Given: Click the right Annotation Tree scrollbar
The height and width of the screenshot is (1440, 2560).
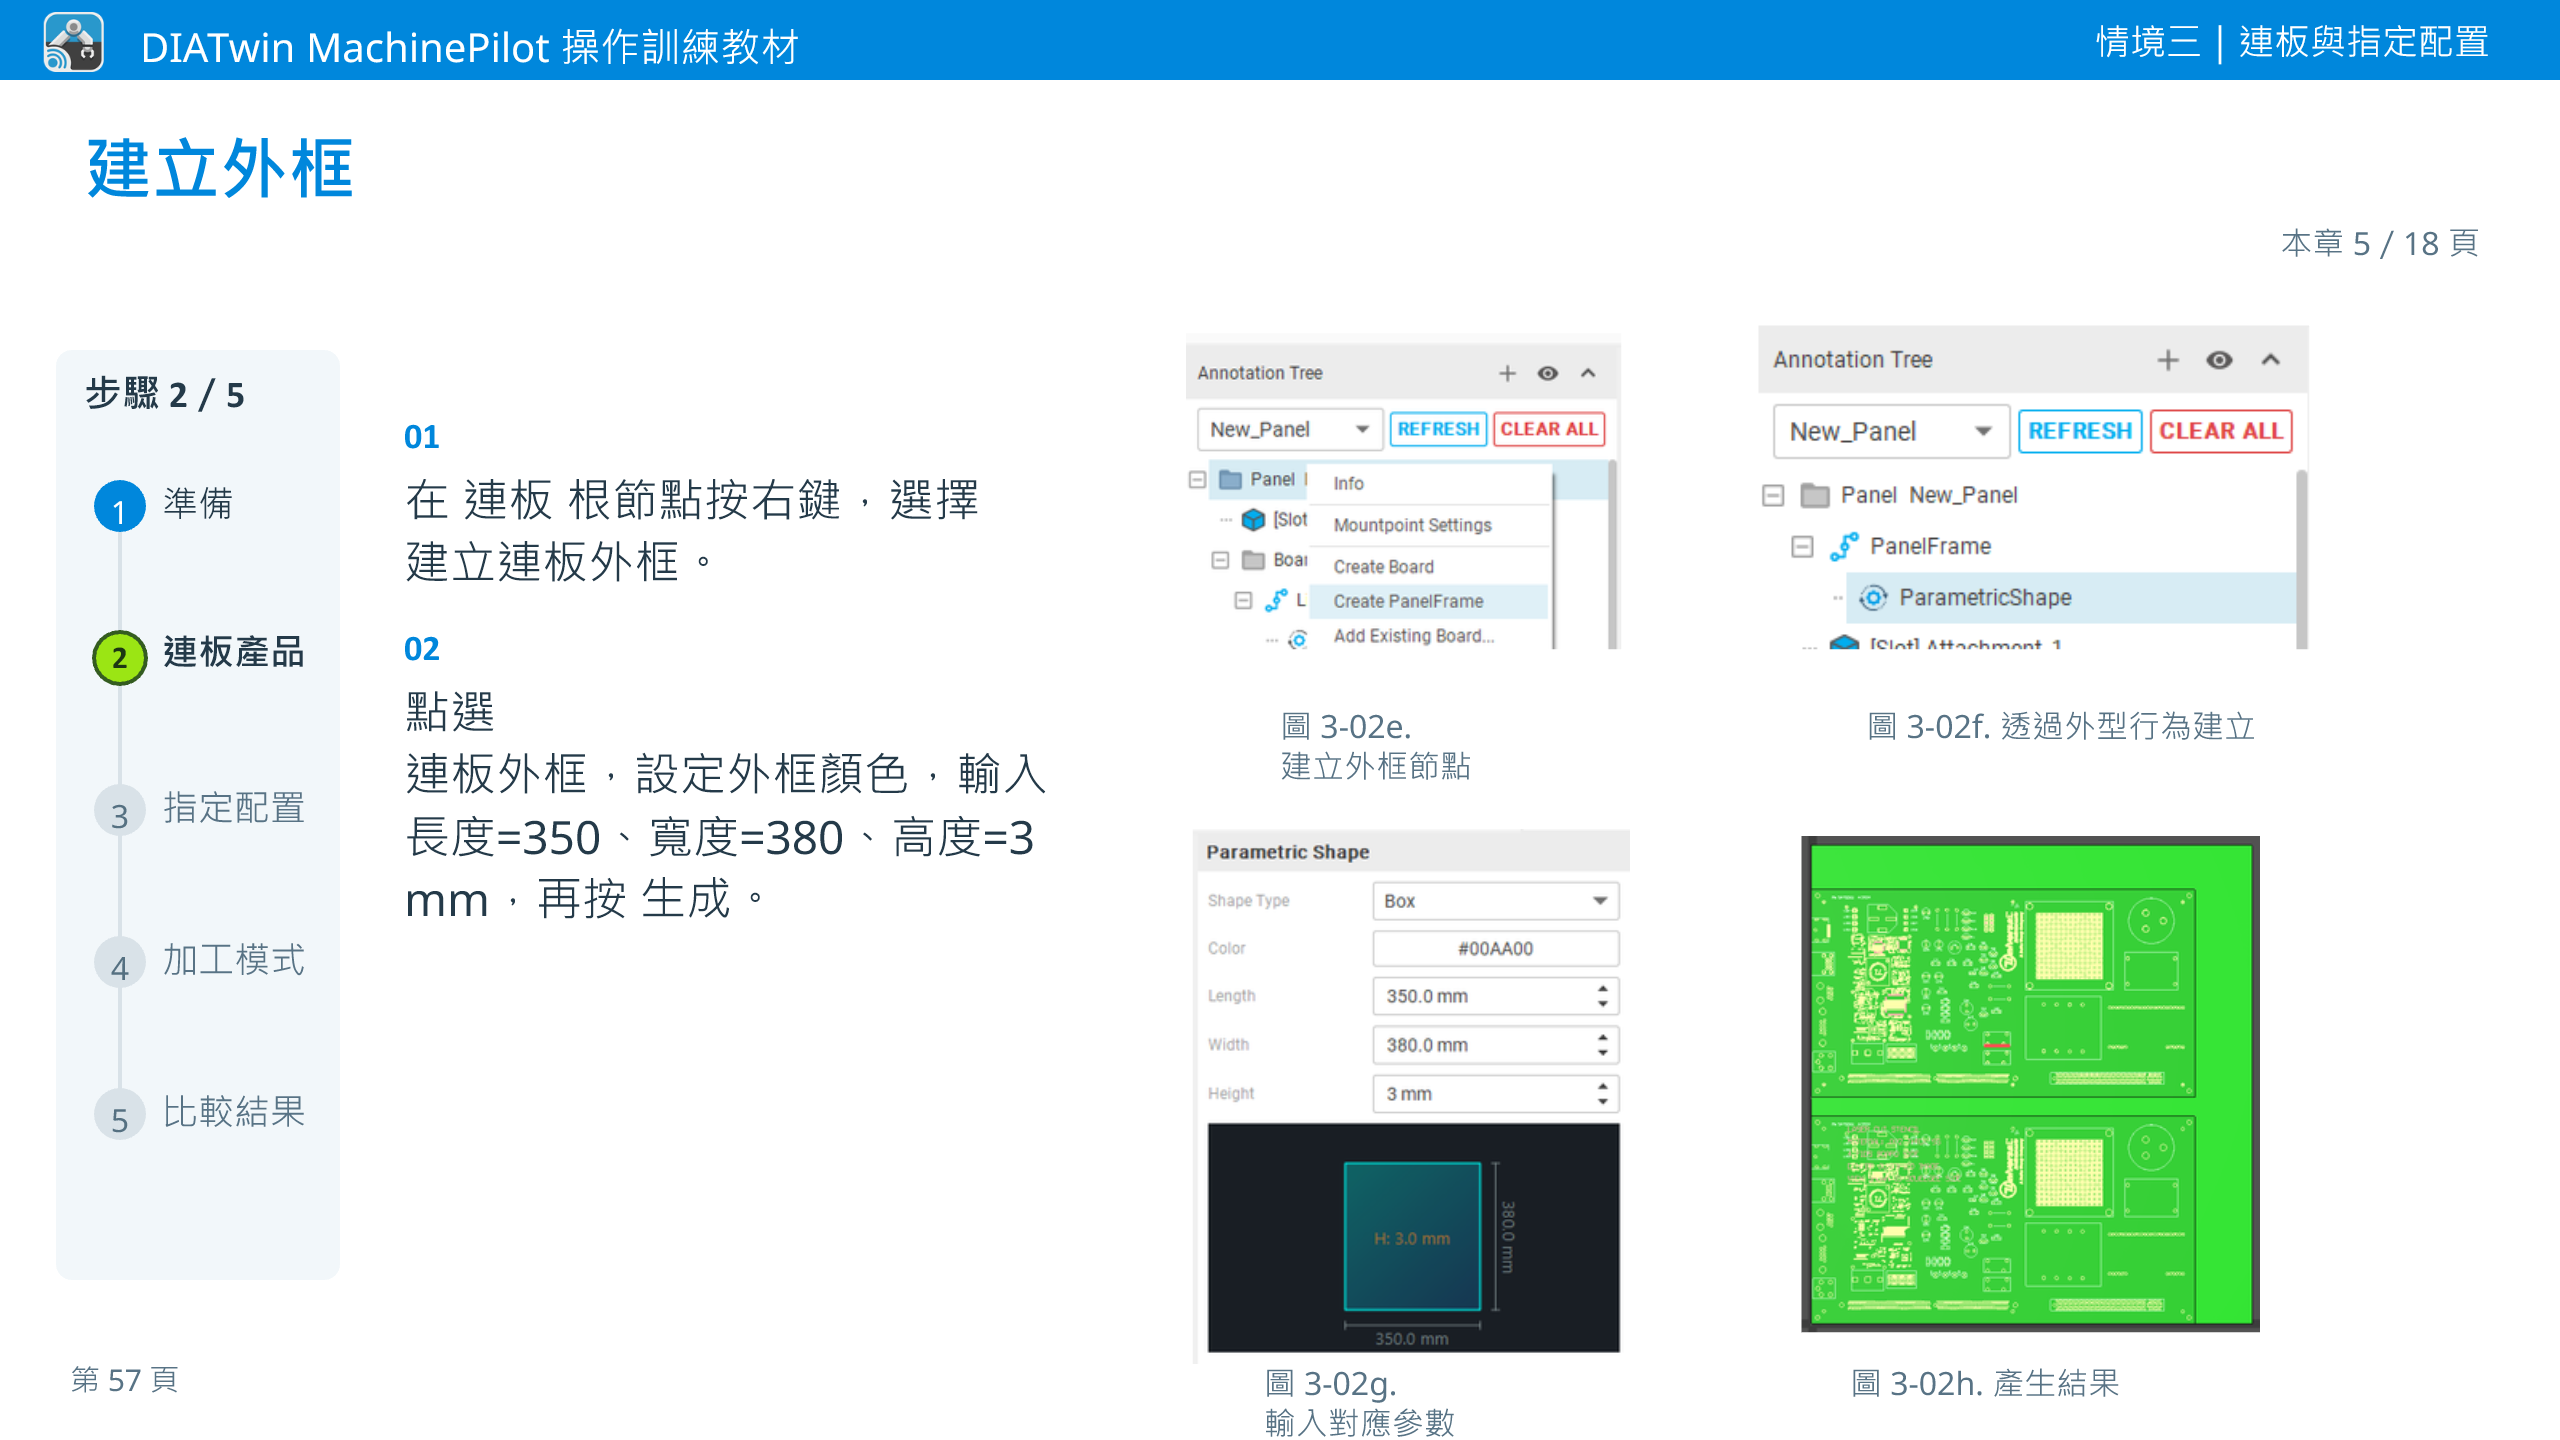Looking at the screenshot, I should click(x=2301, y=560).
